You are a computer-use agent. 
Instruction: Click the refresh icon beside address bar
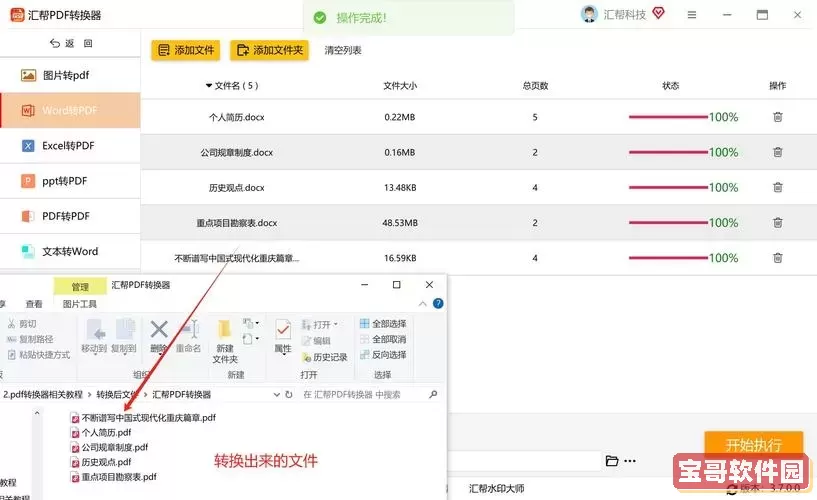289,395
